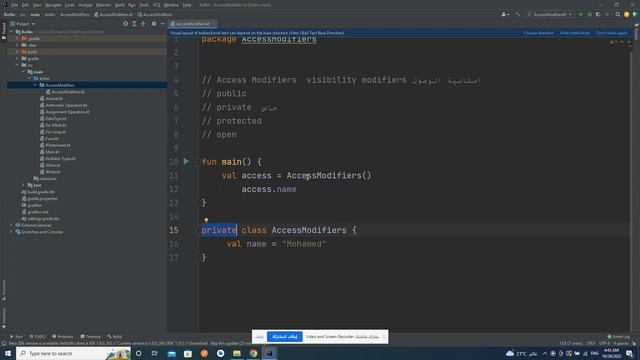The height and width of the screenshot is (360, 640).
Task: Click the orange IDE updates icon
Action: pos(627,14)
